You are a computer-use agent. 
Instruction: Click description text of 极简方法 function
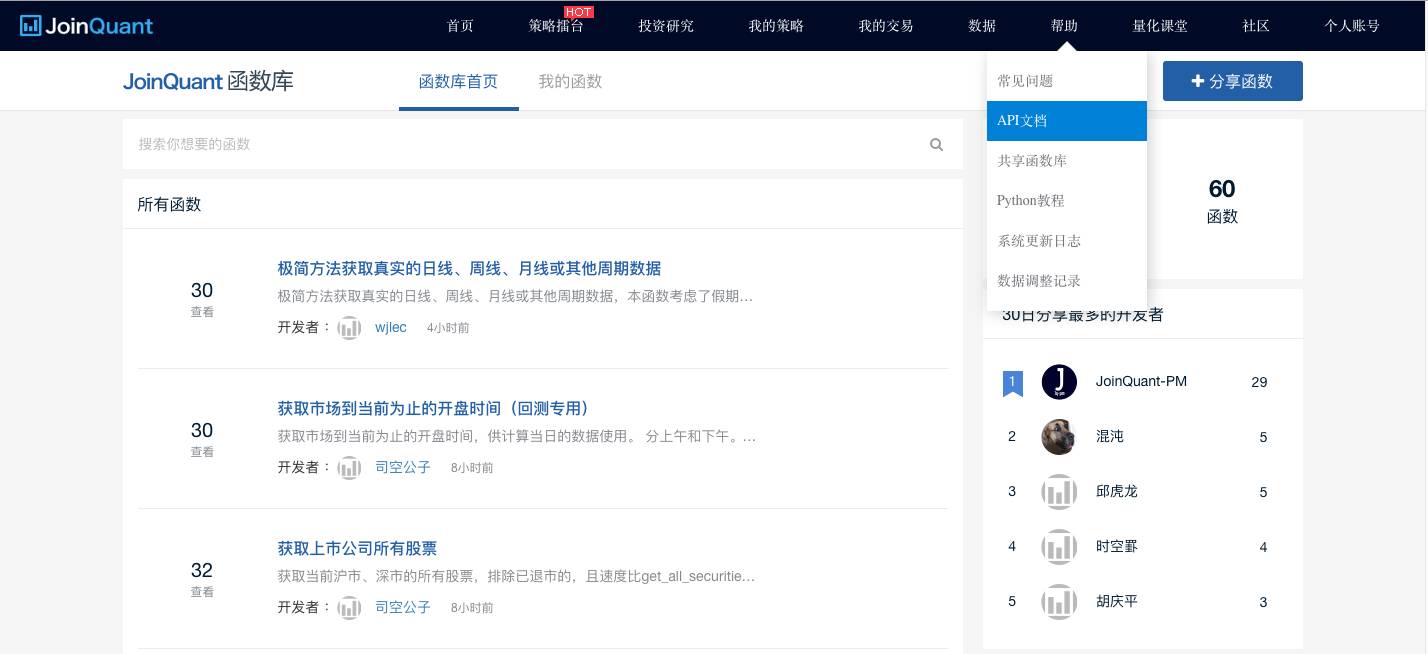515,297
